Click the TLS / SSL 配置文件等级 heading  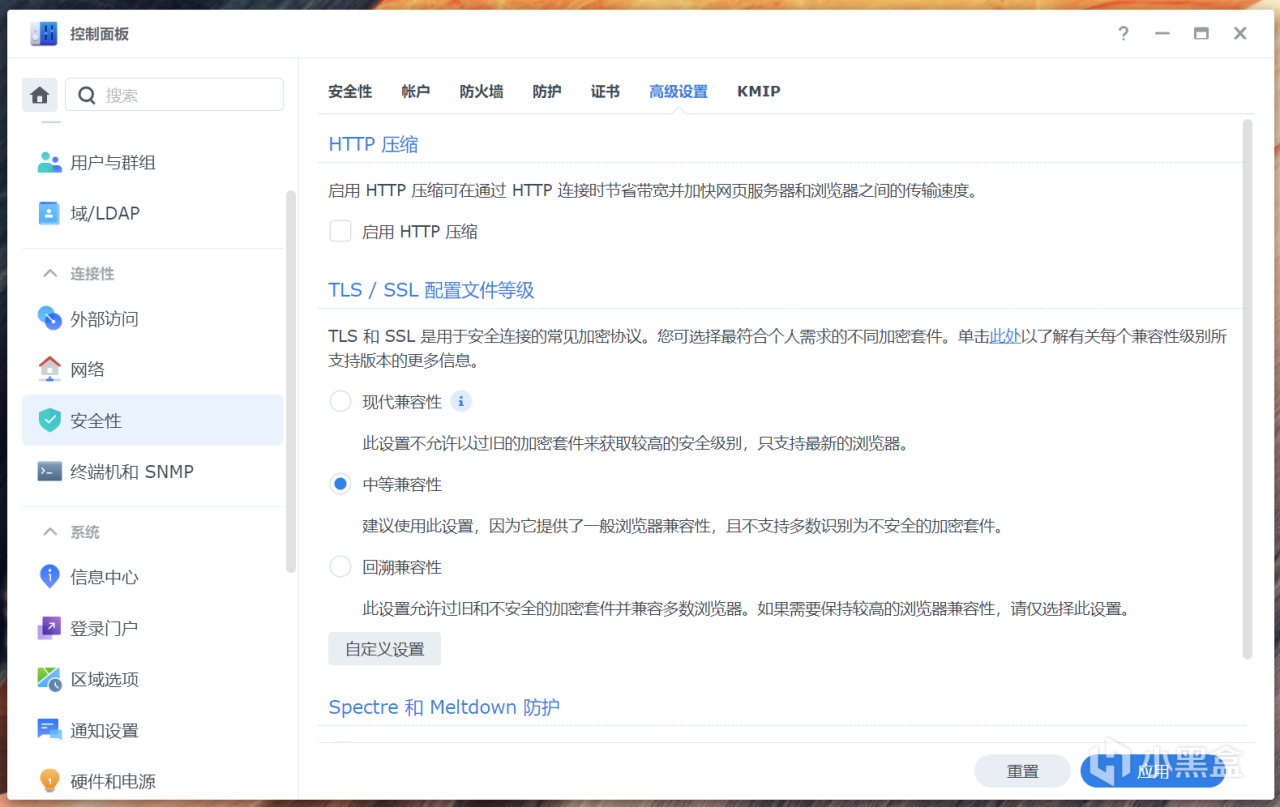[x=431, y=290]
